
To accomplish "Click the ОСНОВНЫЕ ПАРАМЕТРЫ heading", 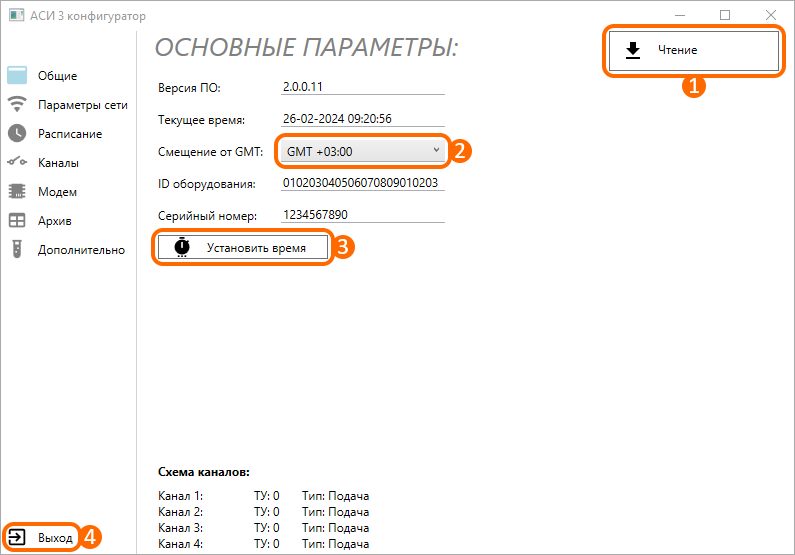I will coord(306,48).
